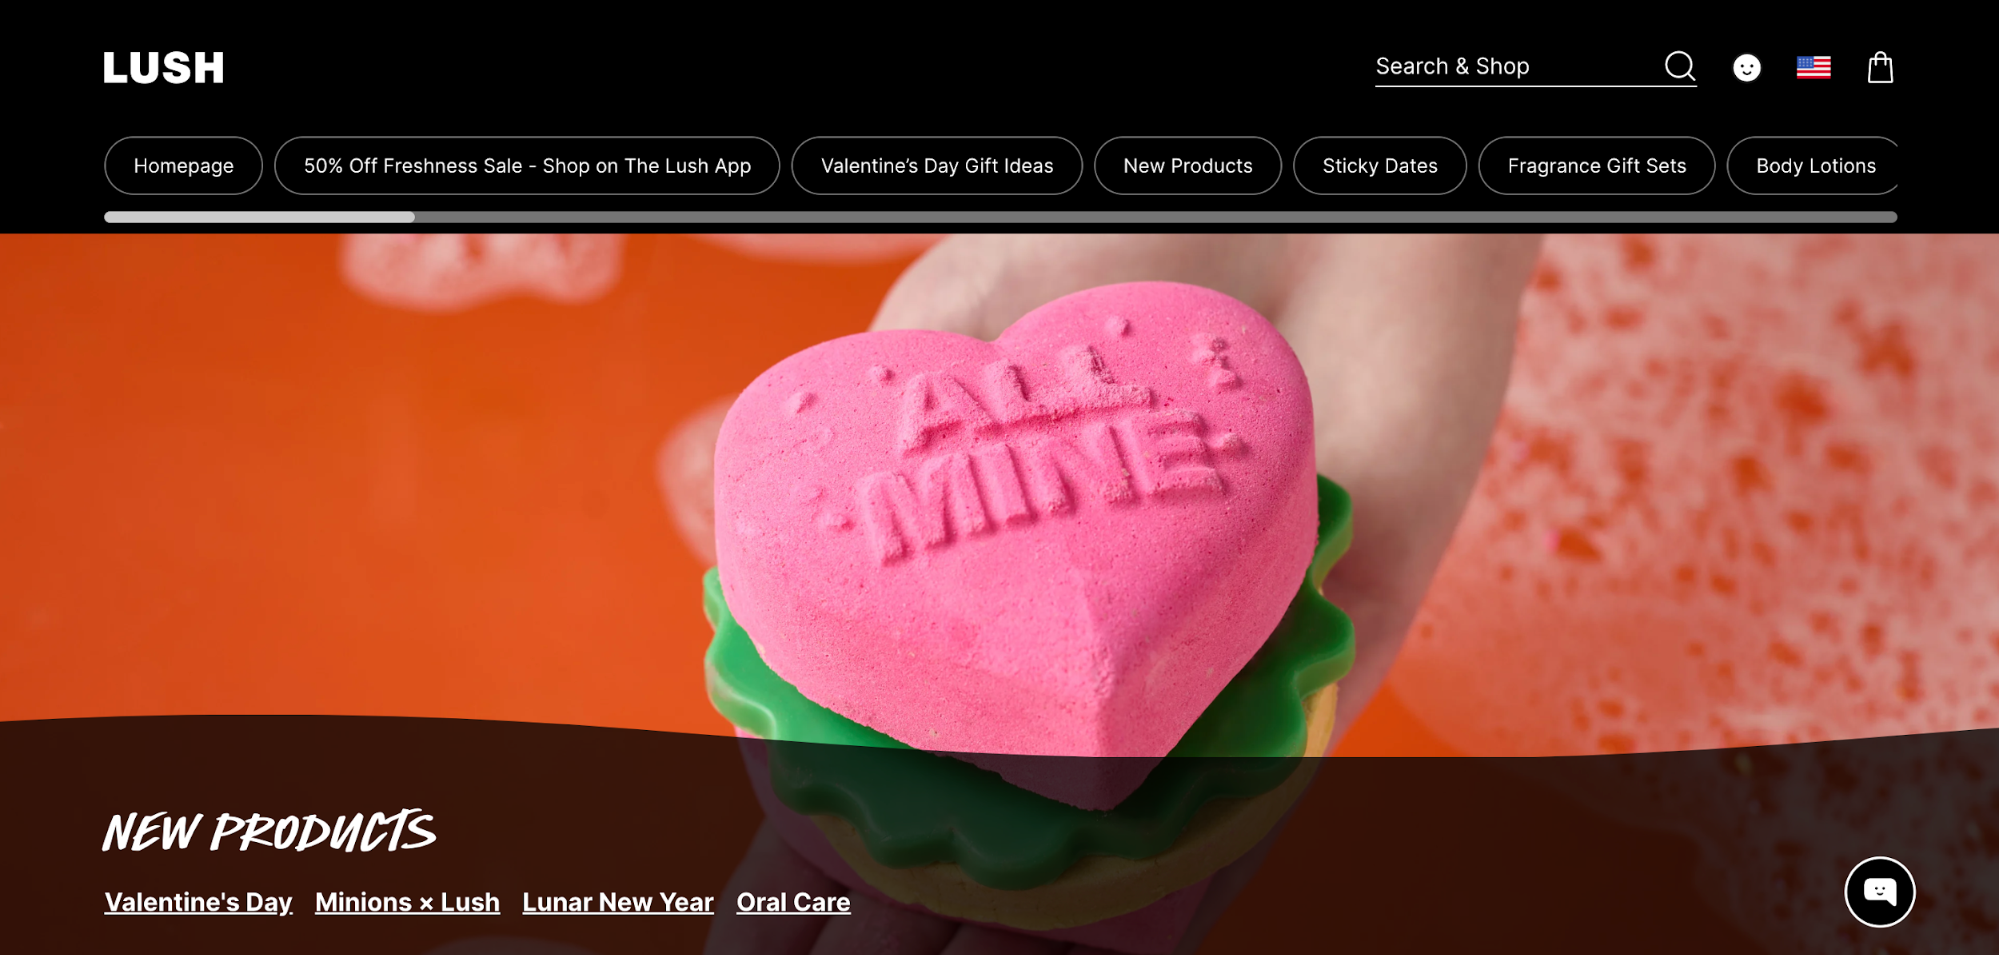This screenshot has height=955, width=1999.
Task: Open the chat support bubble icon
Action: coord(1880,892)
